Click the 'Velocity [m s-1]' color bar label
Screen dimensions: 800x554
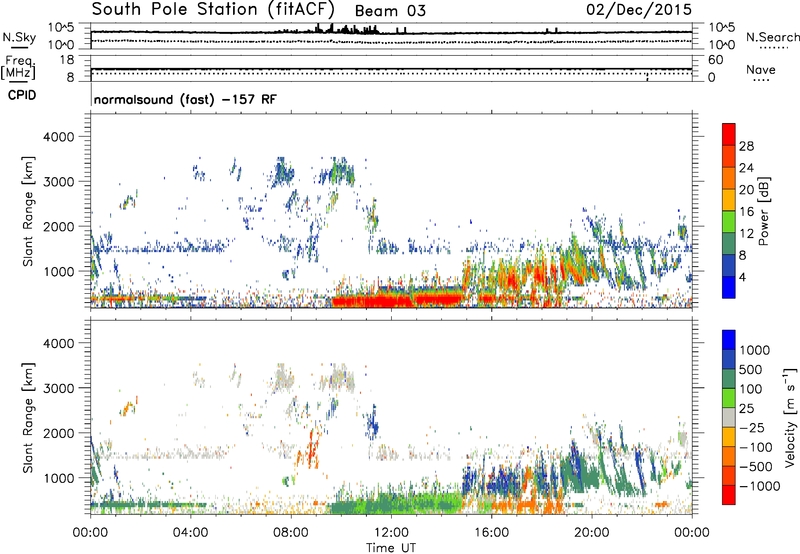[x=790, y=417]
